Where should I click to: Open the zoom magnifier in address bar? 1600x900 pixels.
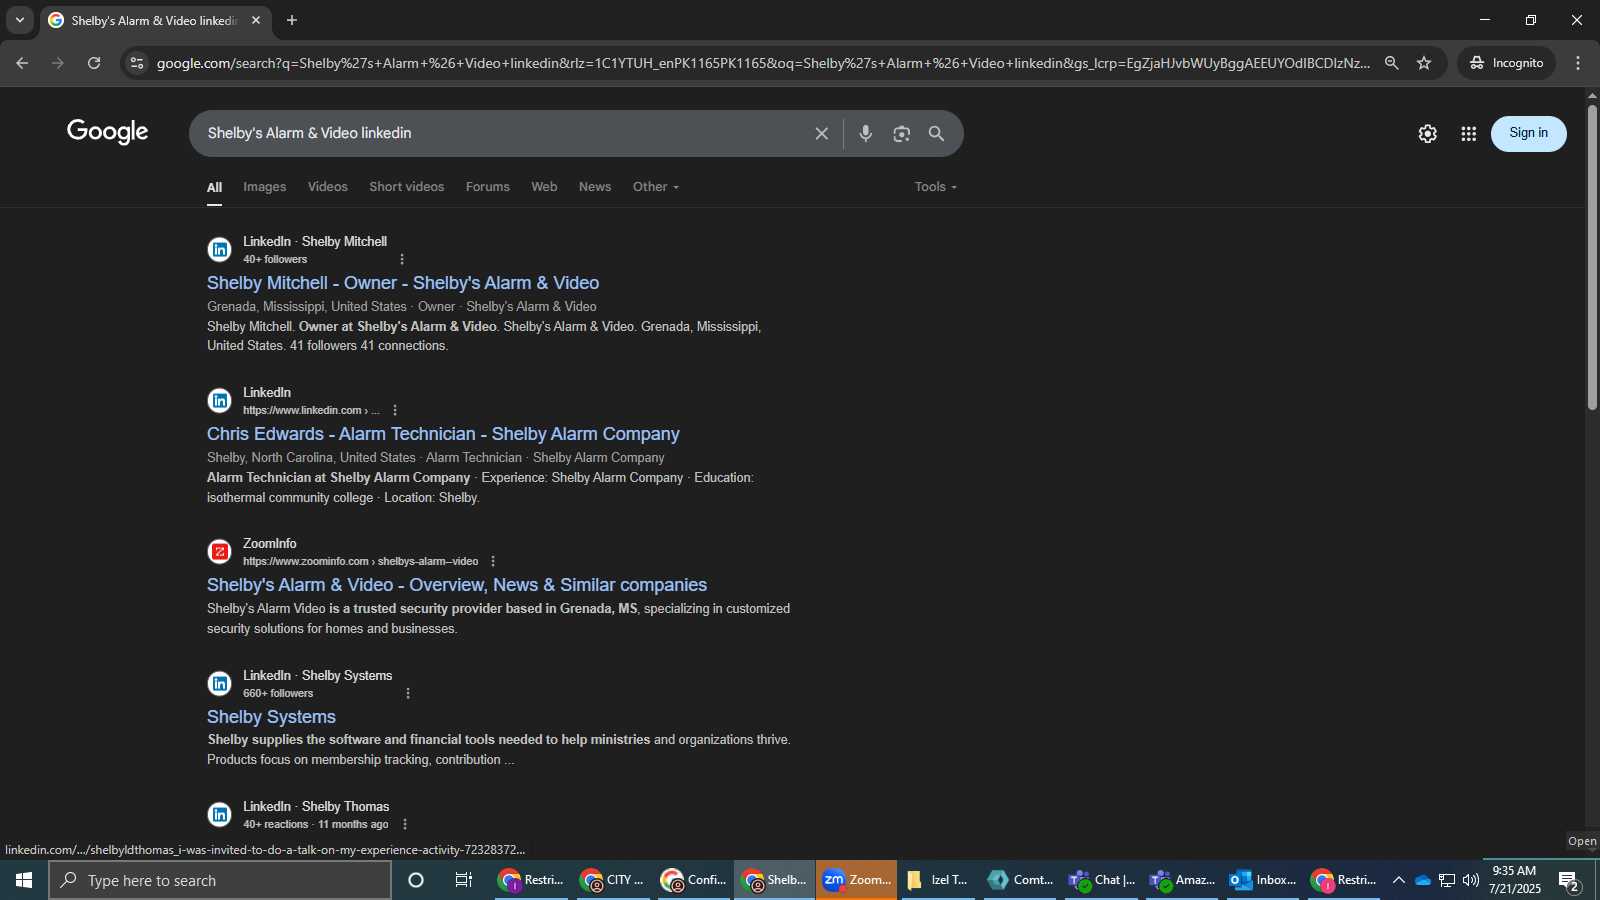coord(1391,63)
